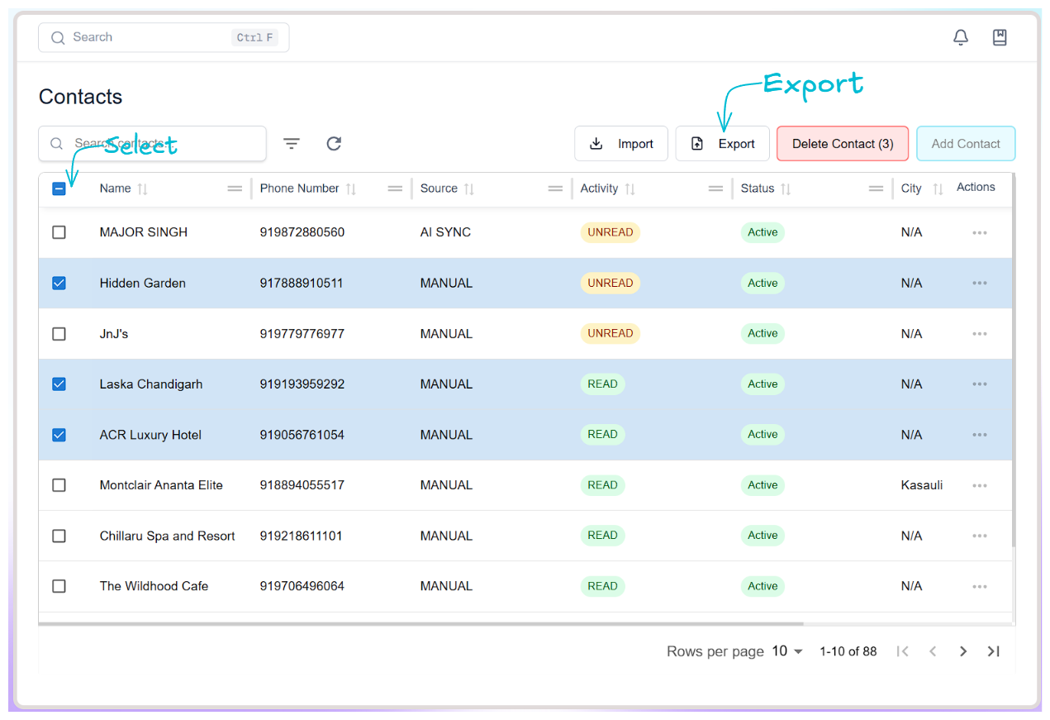Screen dimensions: 1050x720
Task: Open the Source column options menu
Action: (x=556, y=188)
